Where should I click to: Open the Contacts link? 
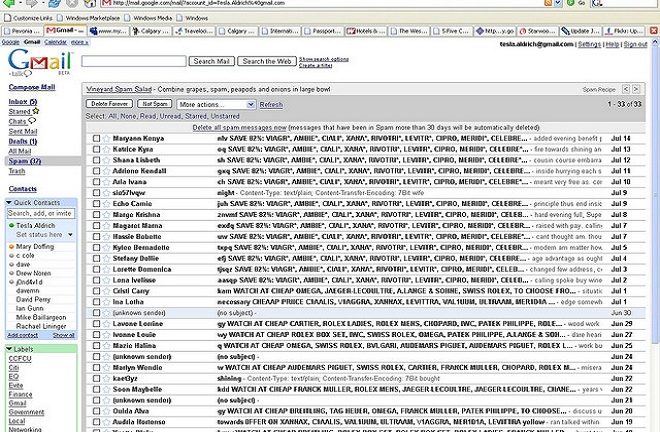(x=23, y=189)
